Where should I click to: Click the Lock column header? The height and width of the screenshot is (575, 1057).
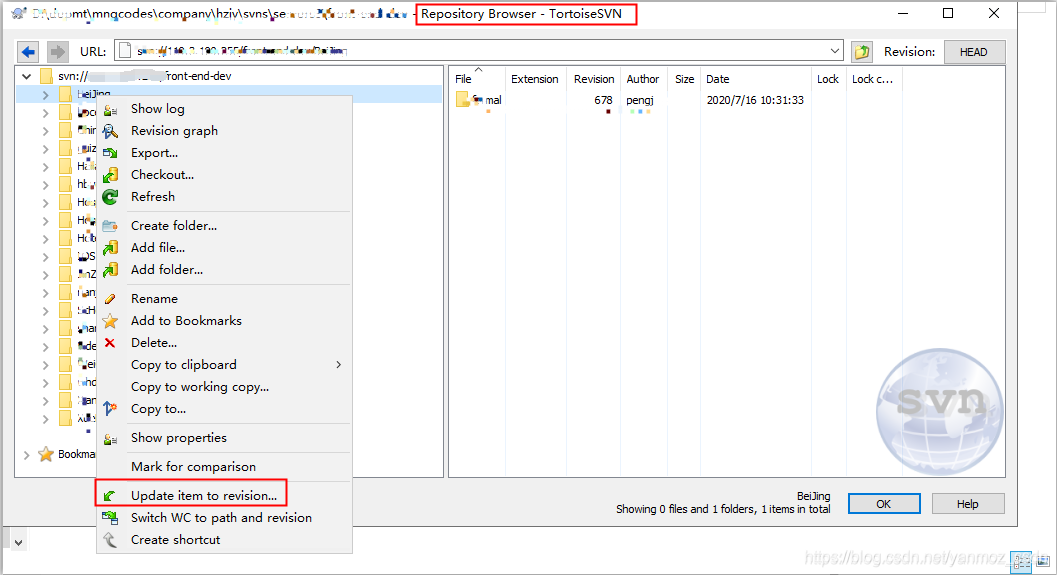pyautogui.click(x=828, y=79)
